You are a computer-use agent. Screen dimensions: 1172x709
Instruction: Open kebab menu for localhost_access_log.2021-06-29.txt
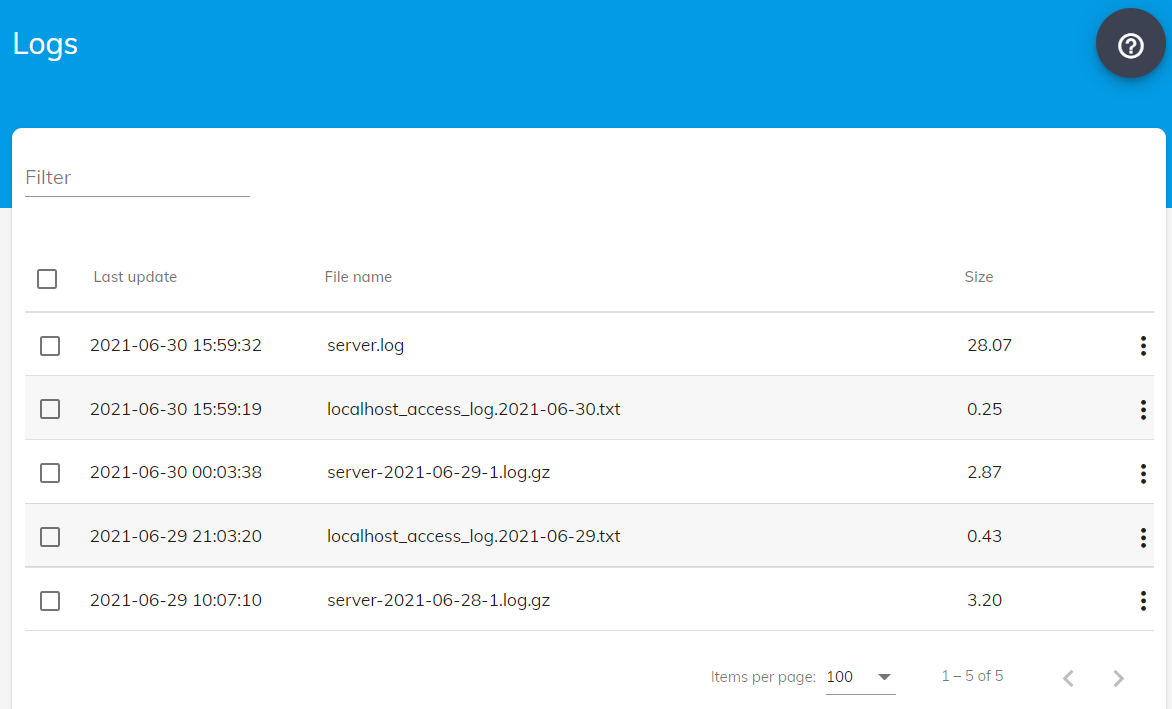(1143, 537)
